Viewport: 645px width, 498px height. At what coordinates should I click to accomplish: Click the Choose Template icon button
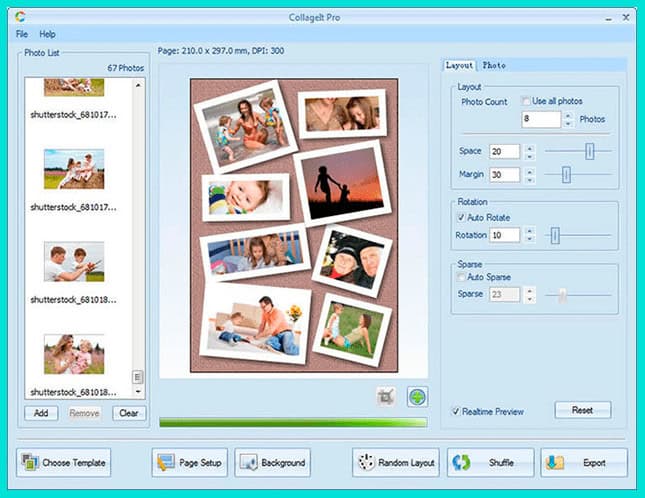click(64, 463)
